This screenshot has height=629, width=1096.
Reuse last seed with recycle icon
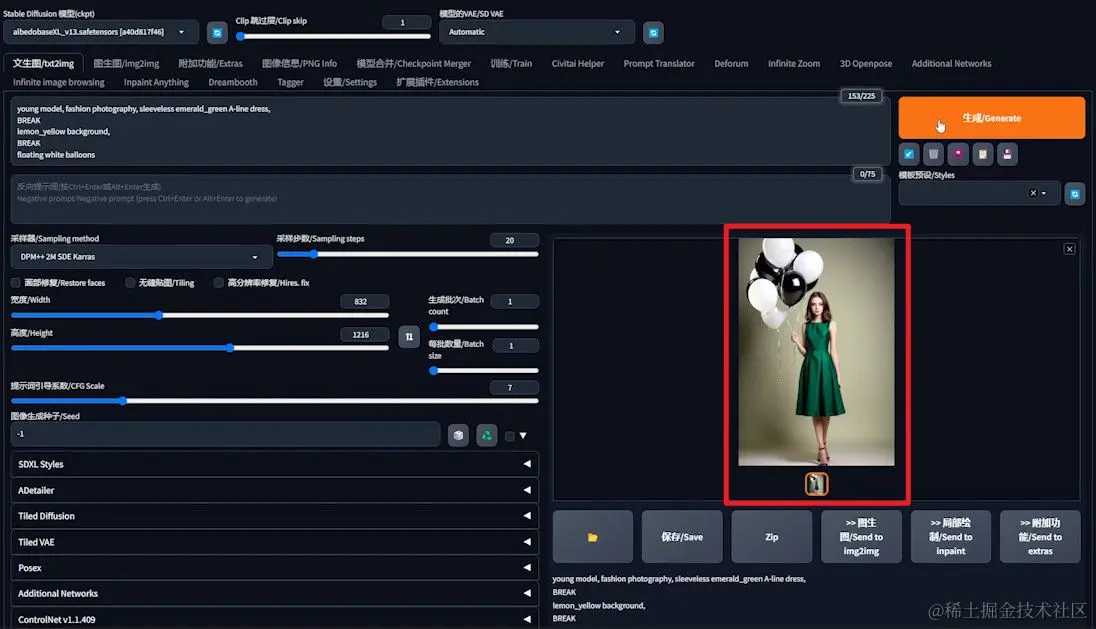coord(486,435)
